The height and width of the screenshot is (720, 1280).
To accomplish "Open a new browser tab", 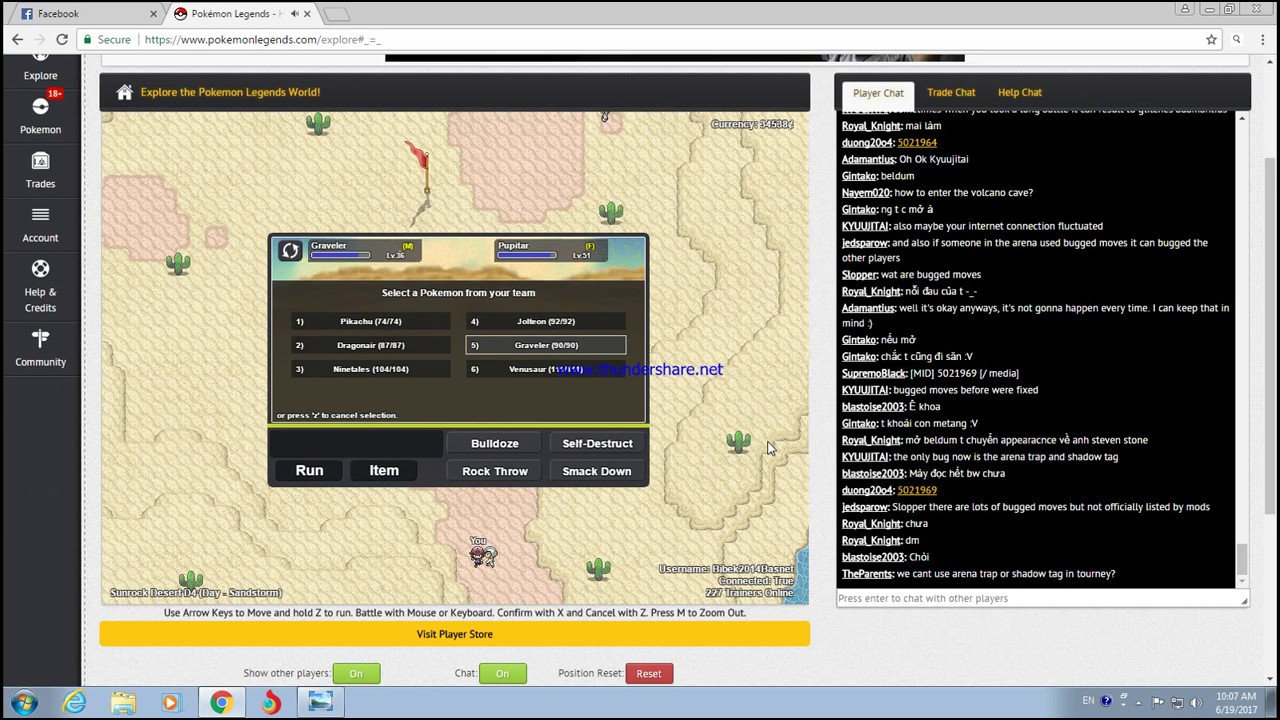I will (337, 14).
